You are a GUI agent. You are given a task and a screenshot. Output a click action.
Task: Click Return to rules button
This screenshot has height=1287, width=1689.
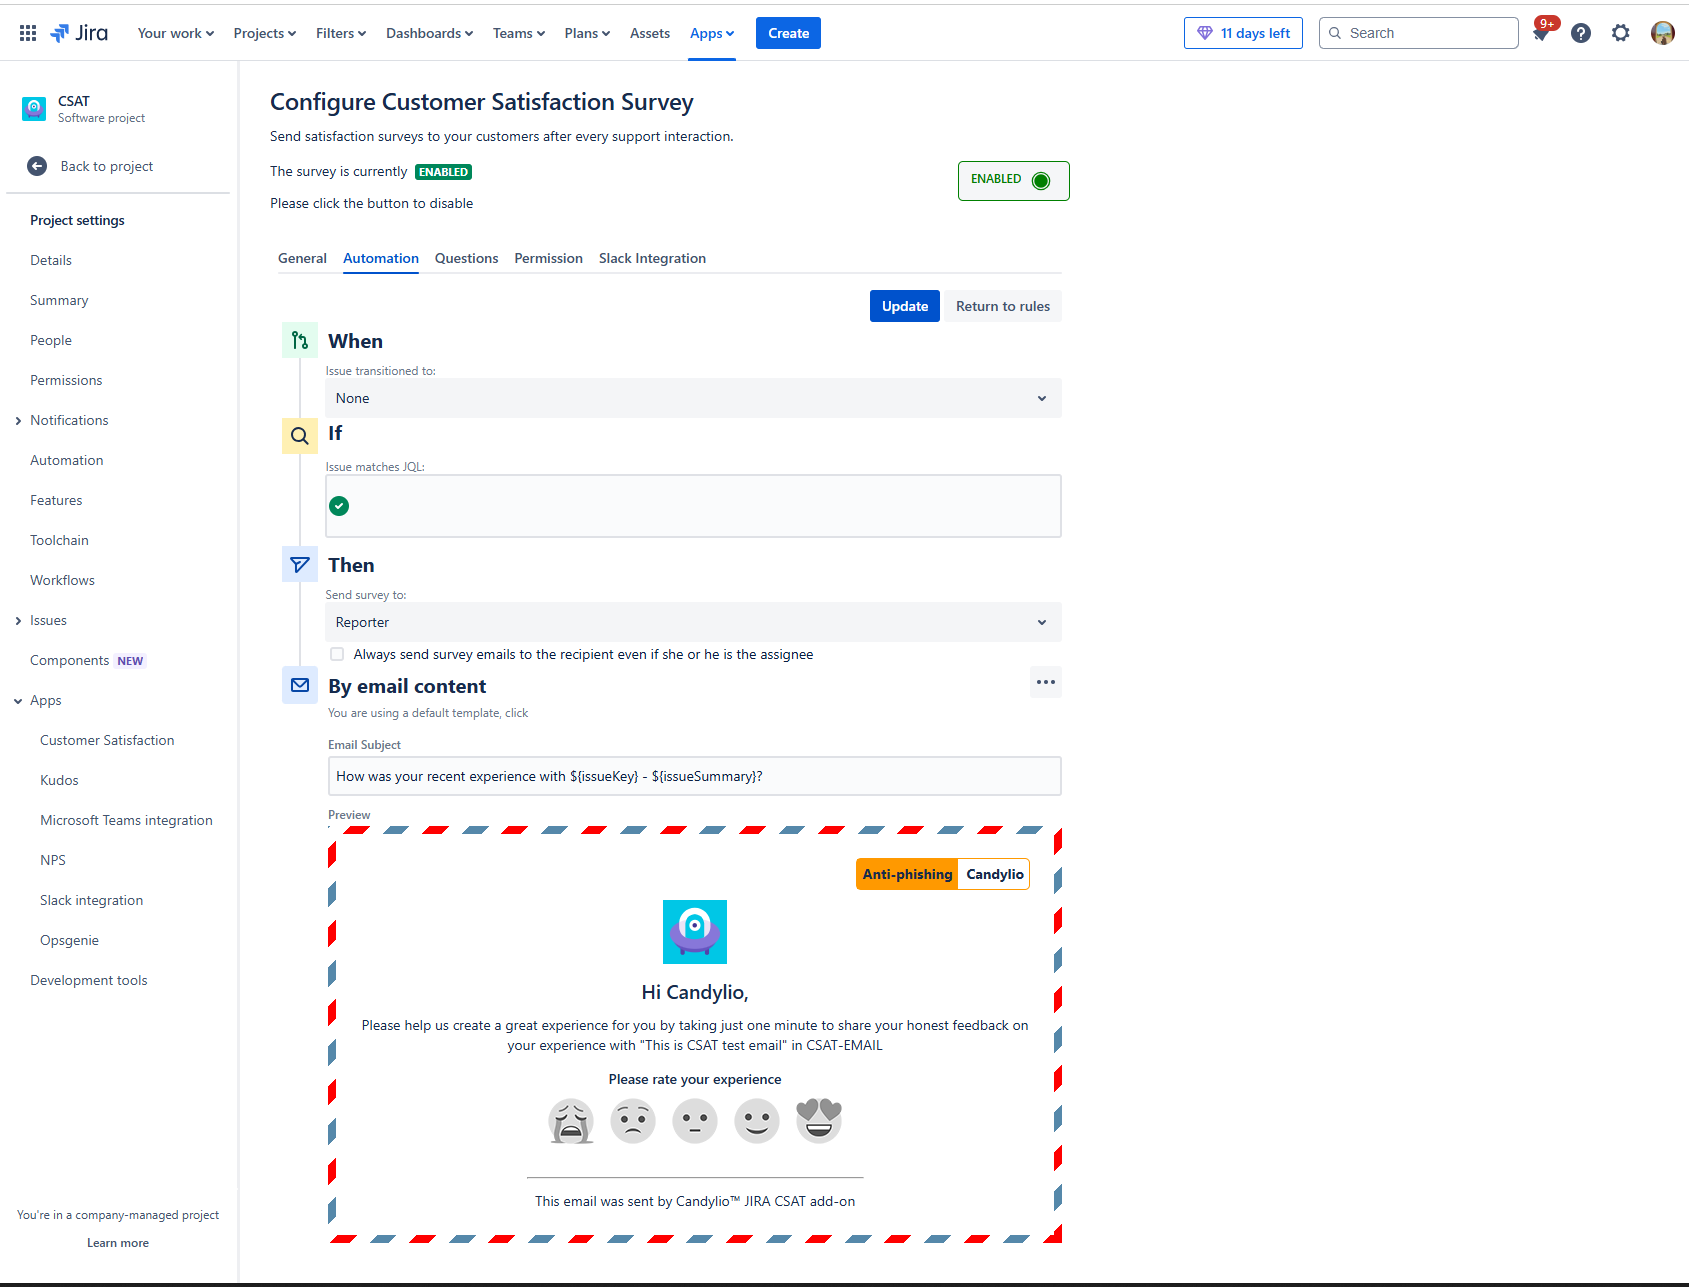pyautogui.click(x=1003, y=306)
